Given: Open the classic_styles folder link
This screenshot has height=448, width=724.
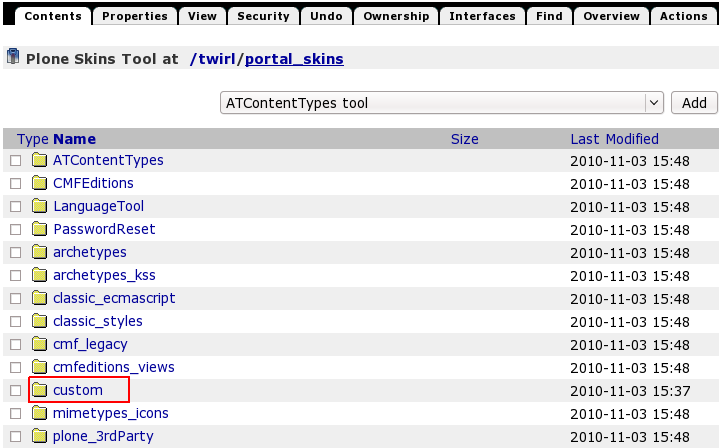Looking at the screenshot, I should pyautogui.click(x=98, y=321).
